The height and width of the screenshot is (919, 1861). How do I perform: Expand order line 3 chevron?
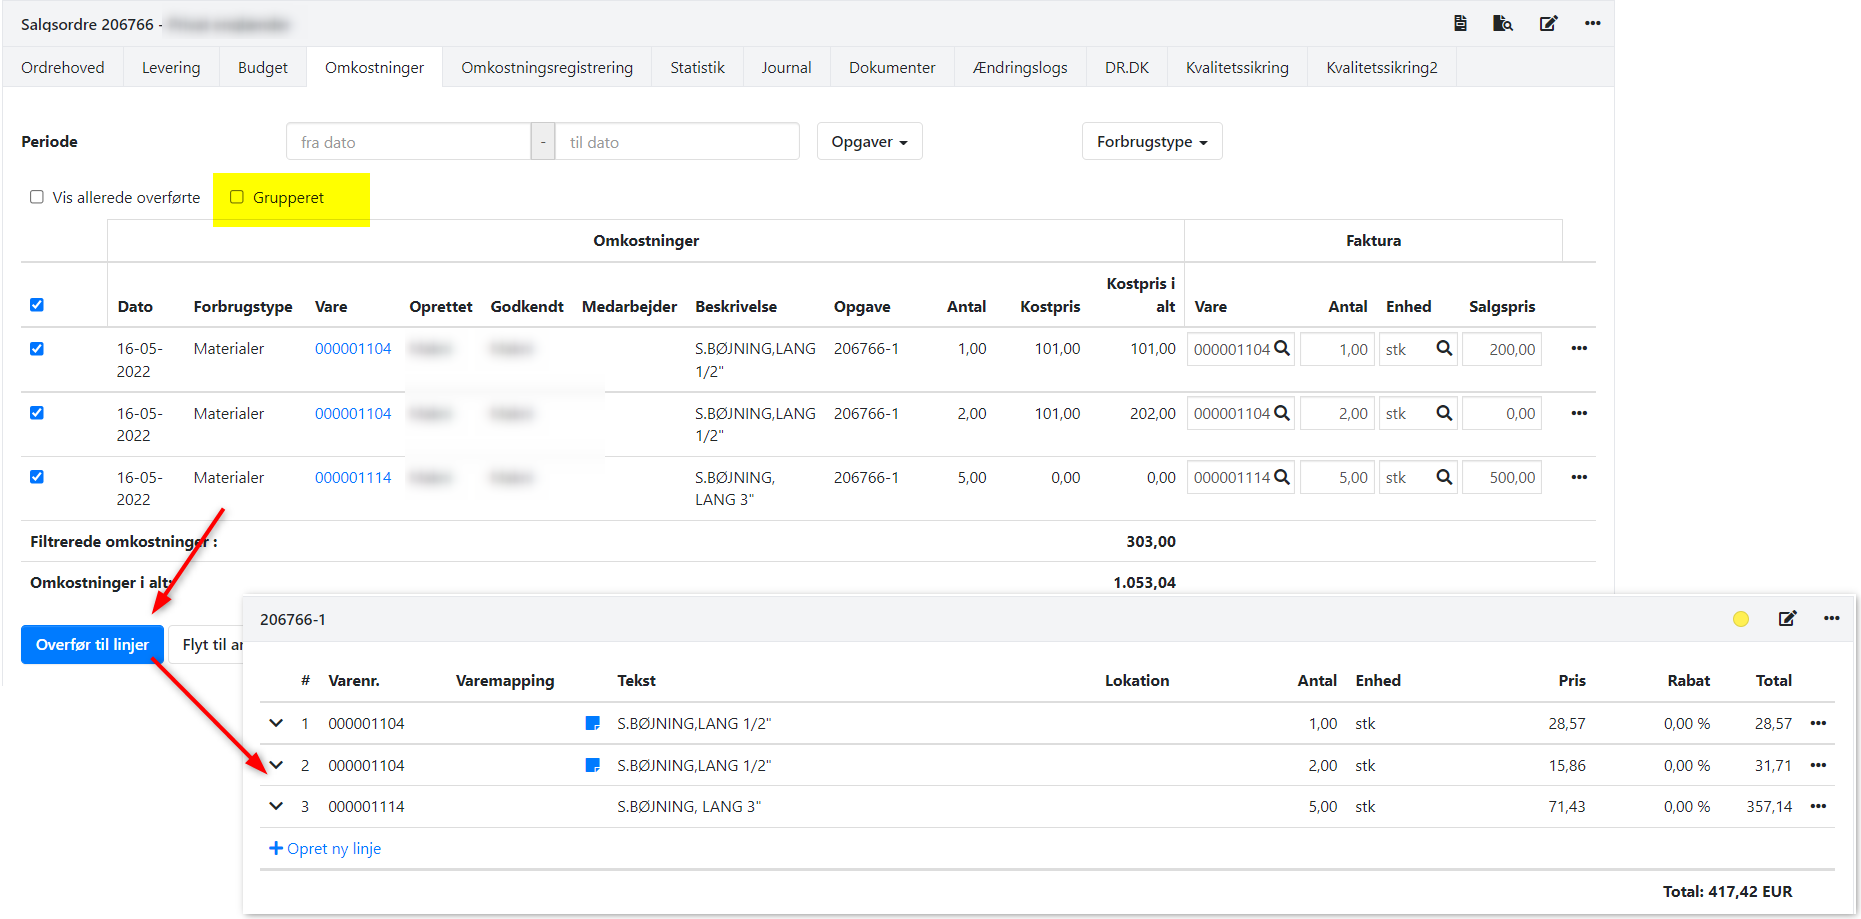pyautogui.click(x=276, y=806)
